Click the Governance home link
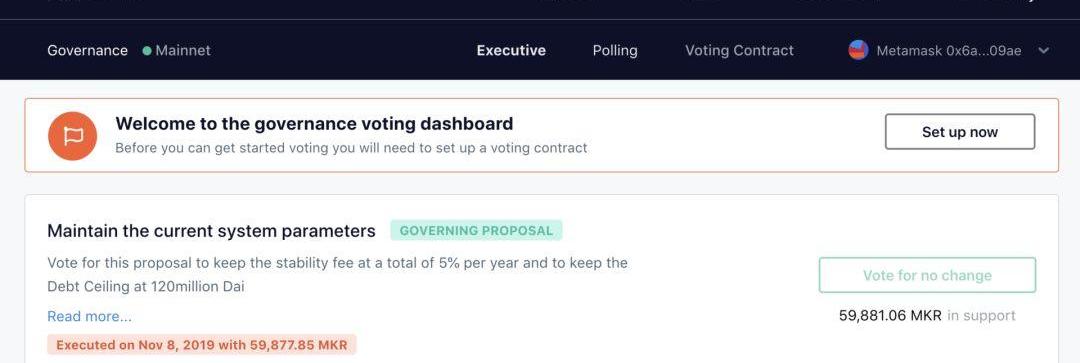Screen dimensions: 1080x363 pyautogui.click(x=87, y=50)
